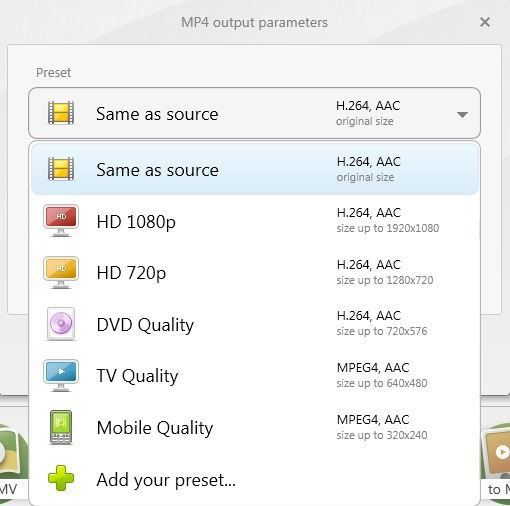Open Add your preset option
510x506 pixels.
(255, 479)
